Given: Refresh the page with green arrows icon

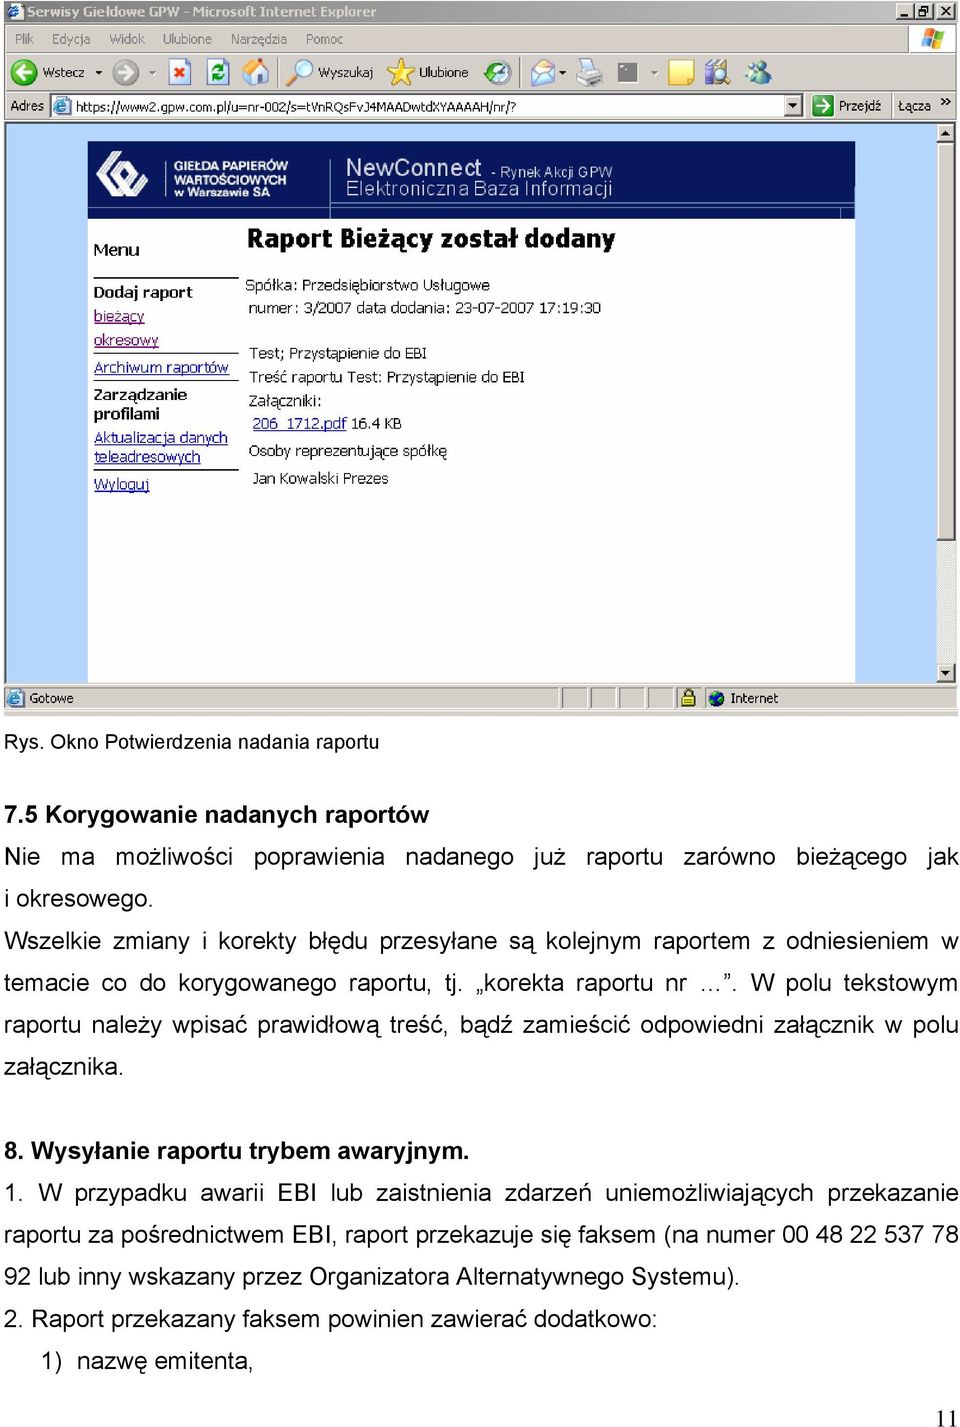Looking at the screenshot, I should (x=218, y=72).
